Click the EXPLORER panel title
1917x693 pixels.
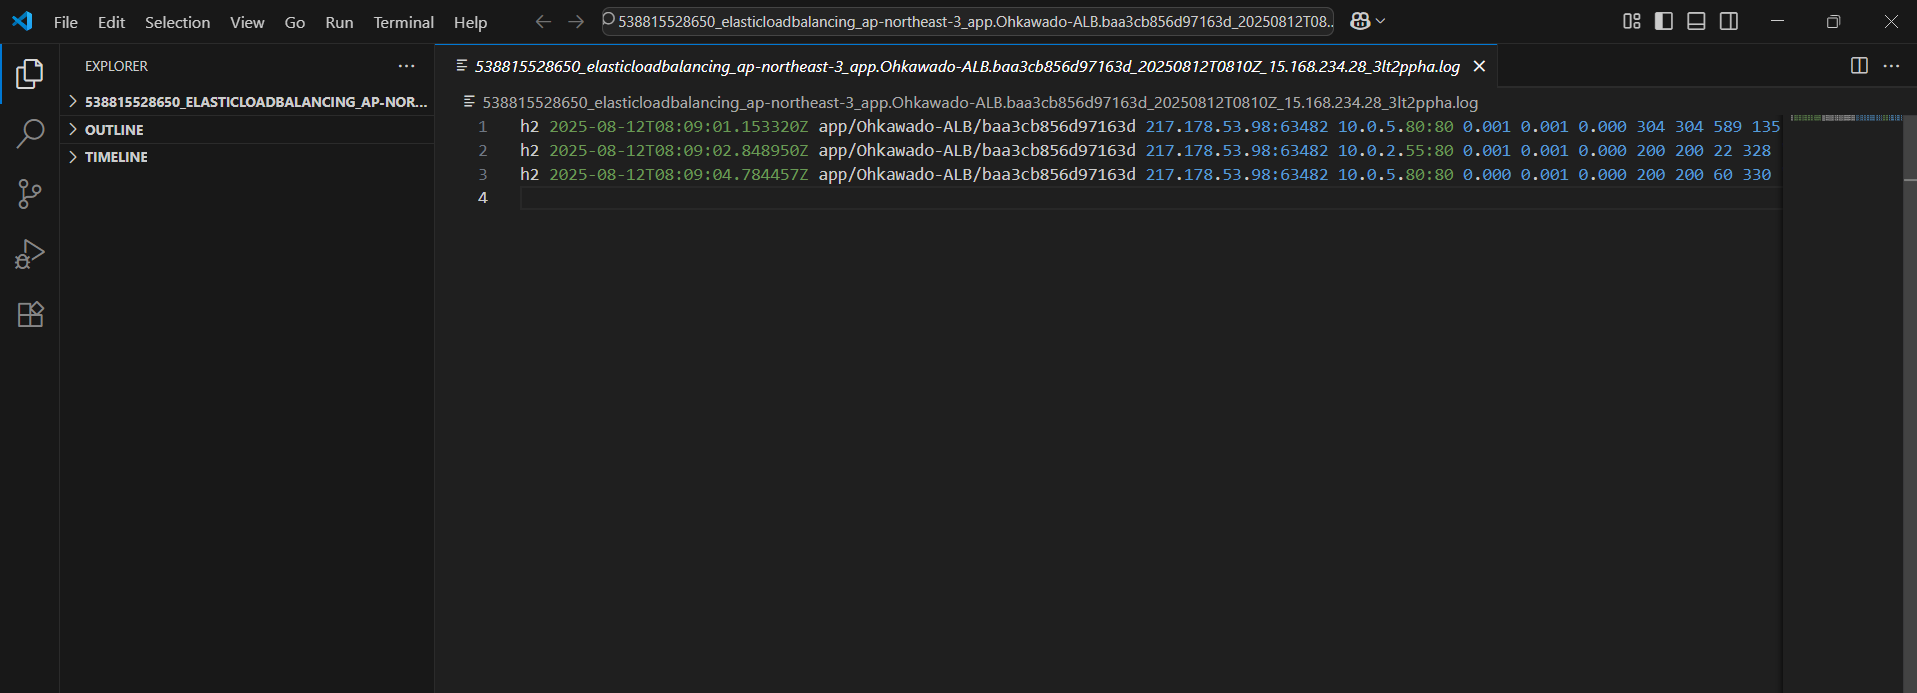pyautogui.click(x=116, y=66)
